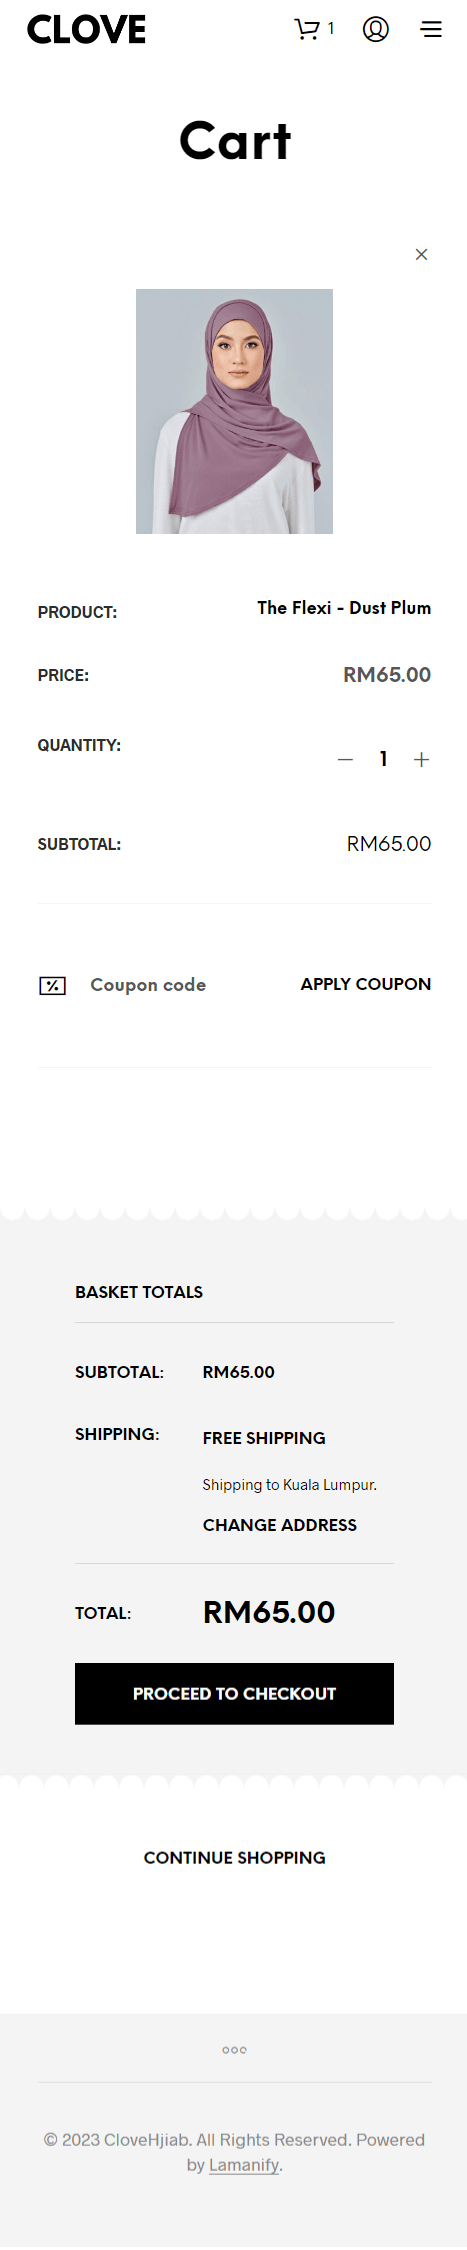Expand Change Address shipping form
This screenshot has width=467, height=2250.
[280, 1525]
